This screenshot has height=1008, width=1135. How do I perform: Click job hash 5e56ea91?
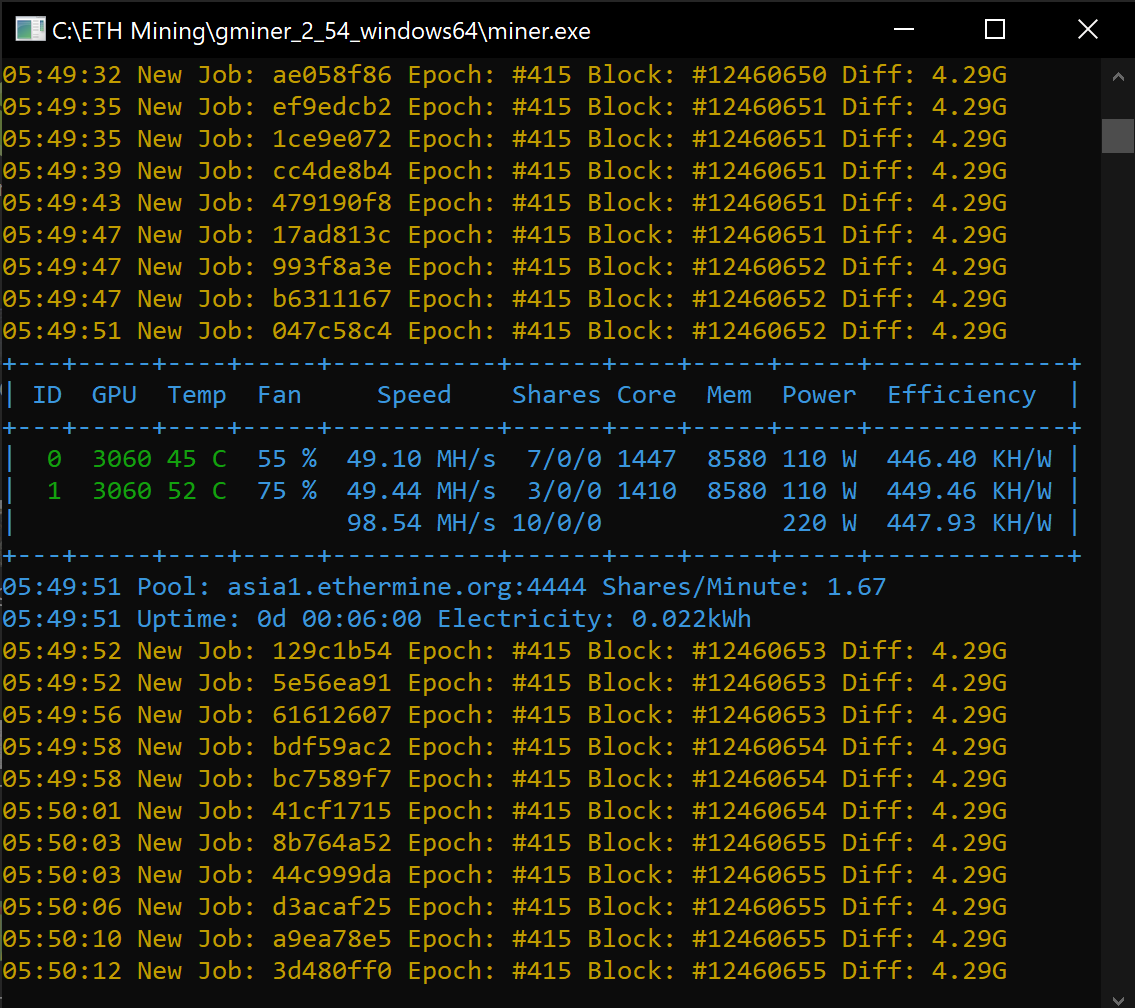click(332, 682)
